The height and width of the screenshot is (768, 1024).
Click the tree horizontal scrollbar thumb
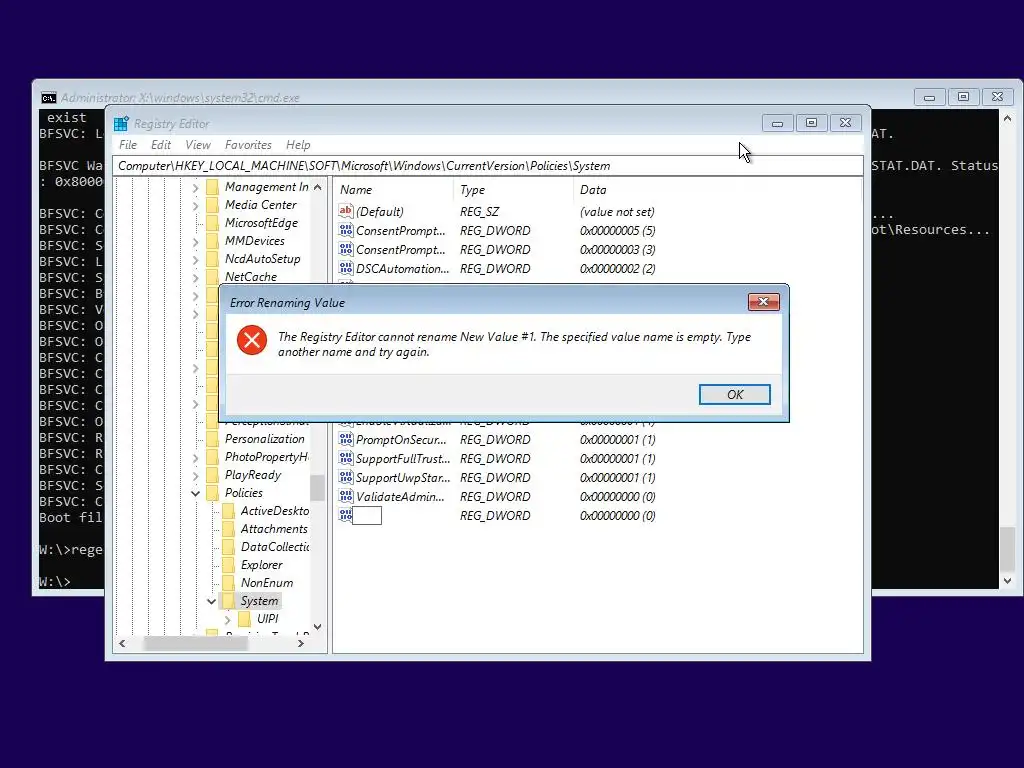click(x=196, y=643)
